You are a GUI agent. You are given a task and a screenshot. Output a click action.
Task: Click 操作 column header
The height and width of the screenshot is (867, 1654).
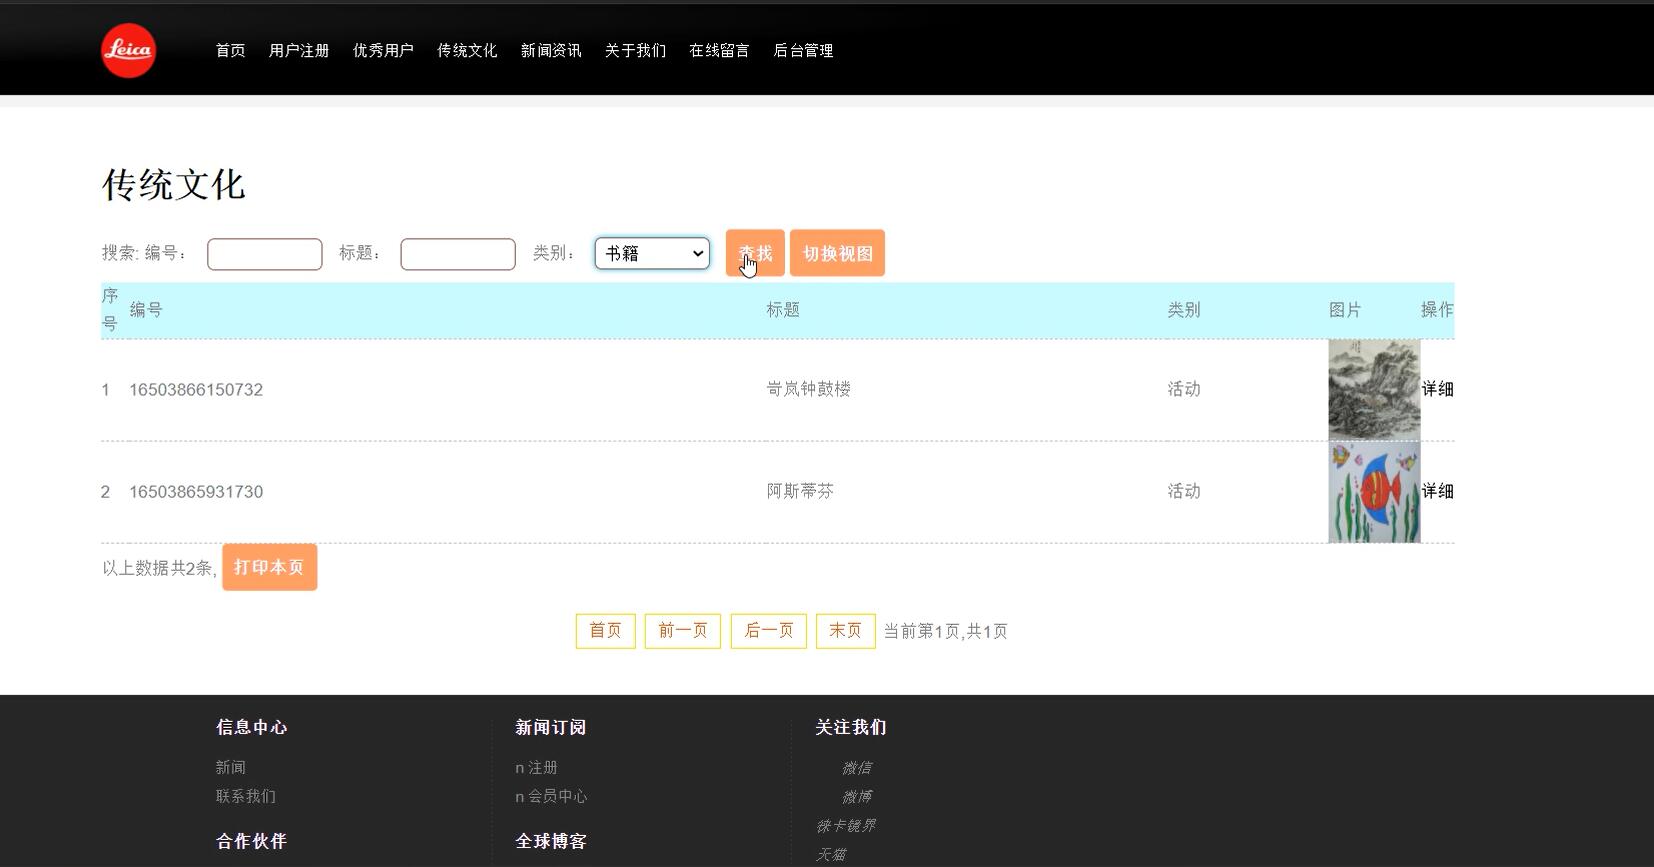coord(1437,310)
